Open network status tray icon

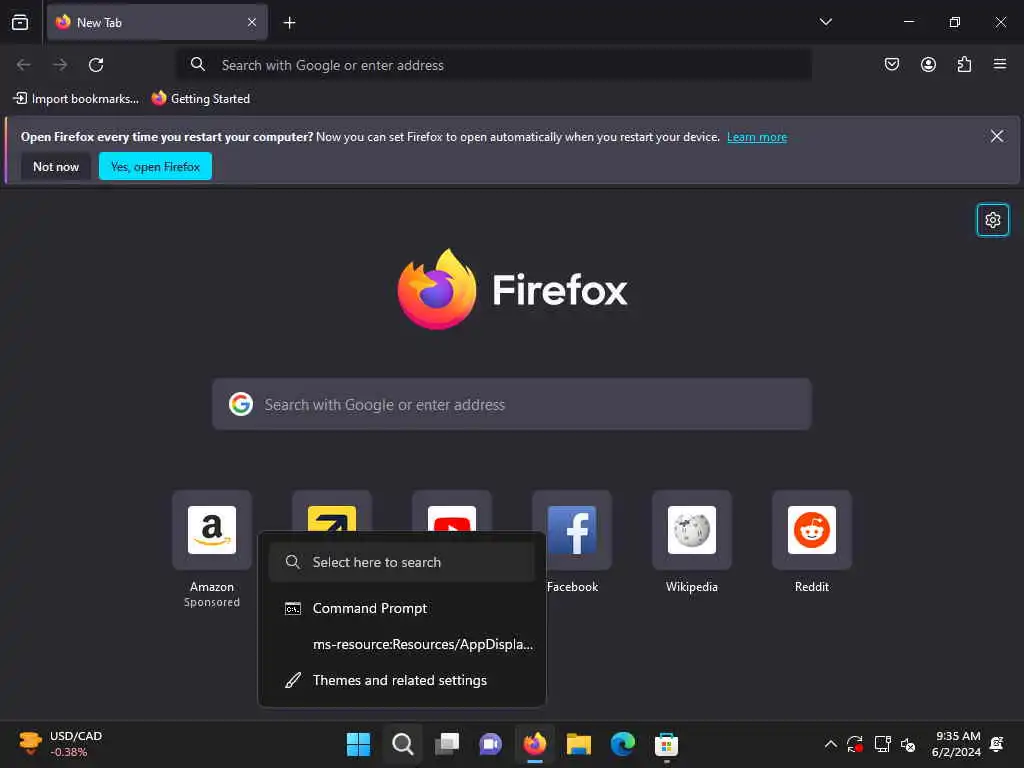pos(882,744)
